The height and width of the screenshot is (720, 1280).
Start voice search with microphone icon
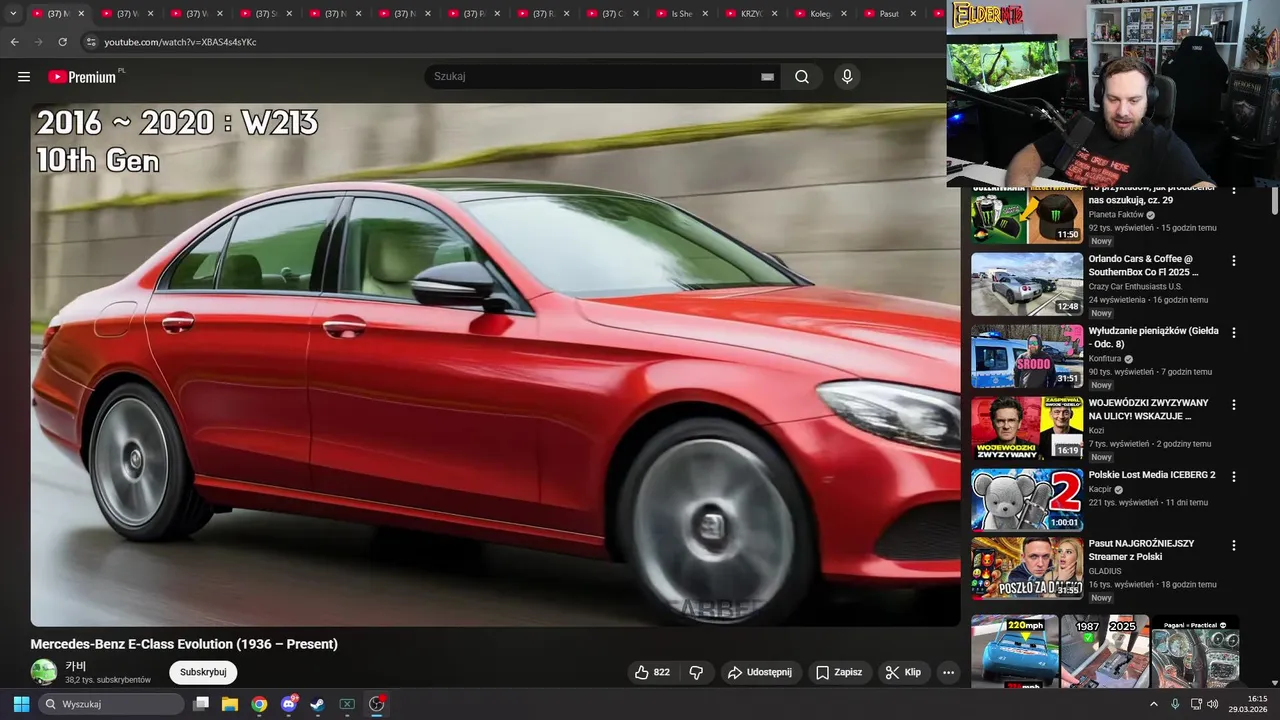coord(847,77)
